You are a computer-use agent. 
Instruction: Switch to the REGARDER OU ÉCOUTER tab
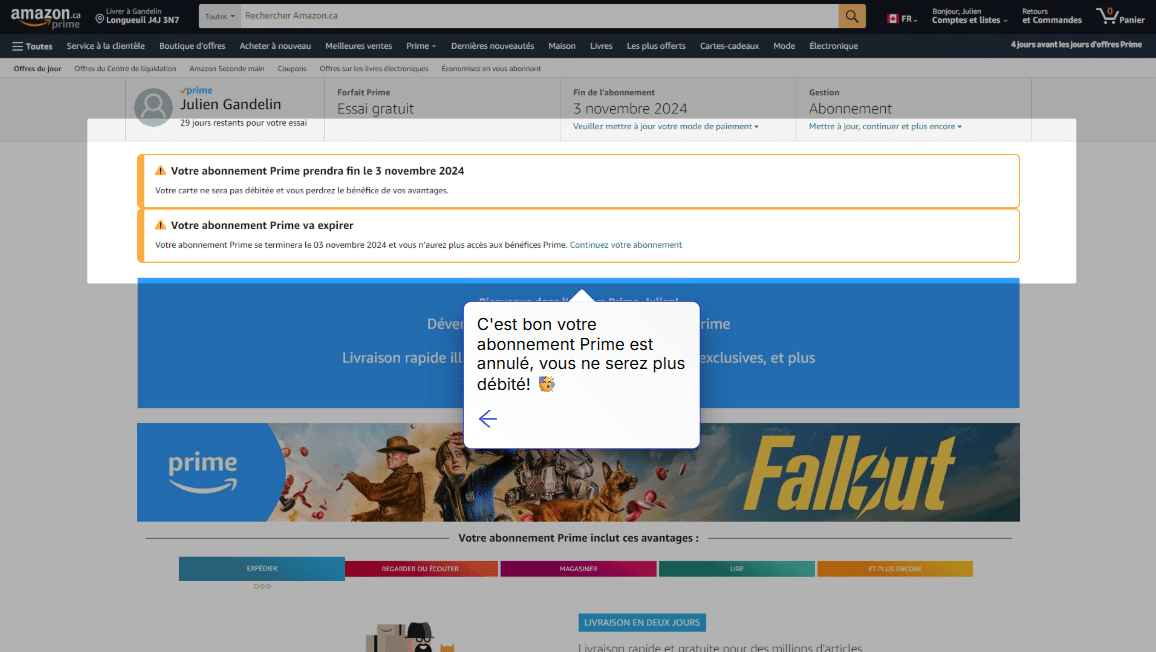421,569
